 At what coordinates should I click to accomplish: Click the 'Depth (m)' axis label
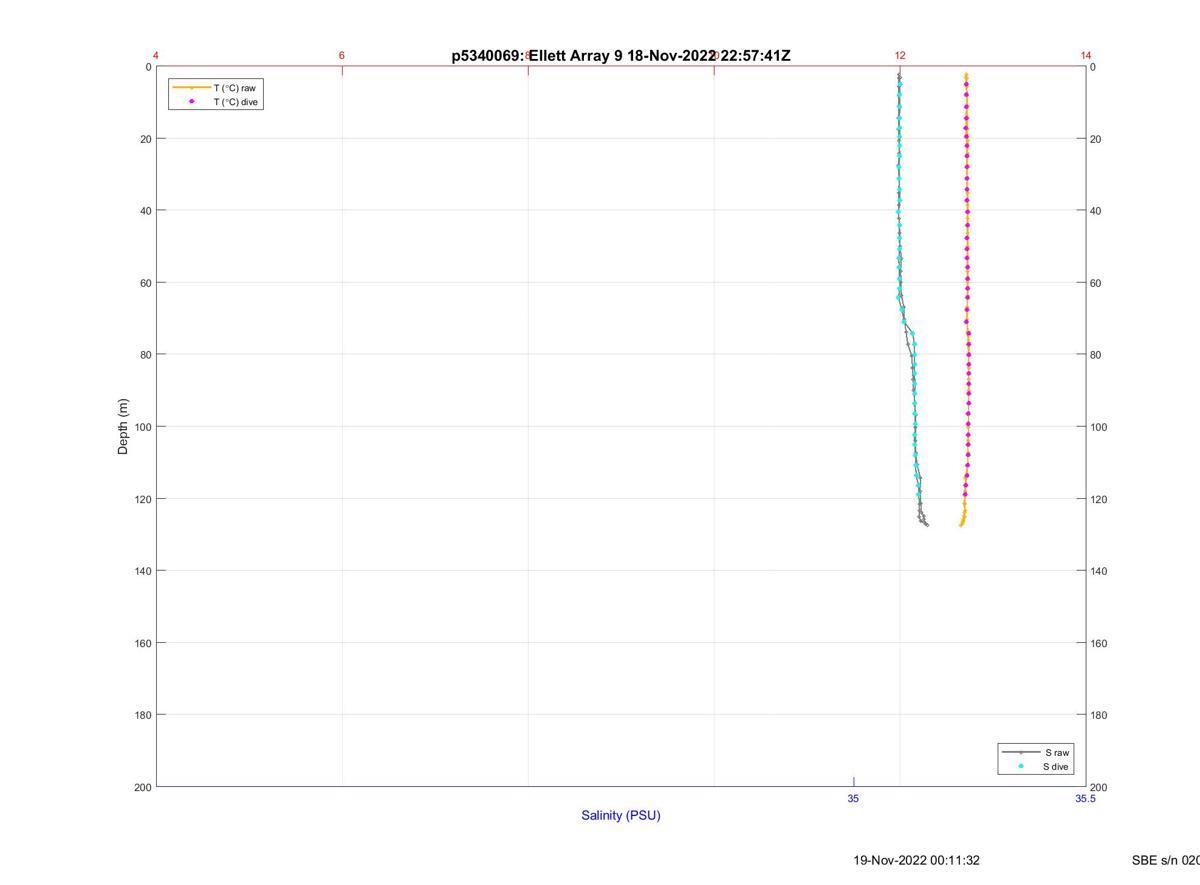pyautogui.click(x=123, y=427)
